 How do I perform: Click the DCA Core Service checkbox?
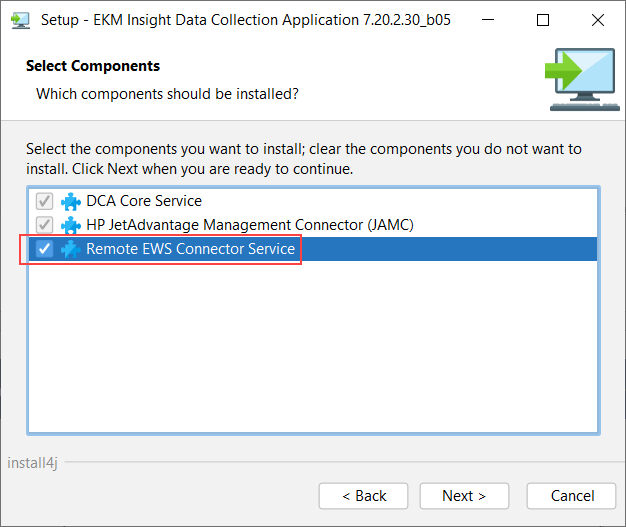(44, 201)
